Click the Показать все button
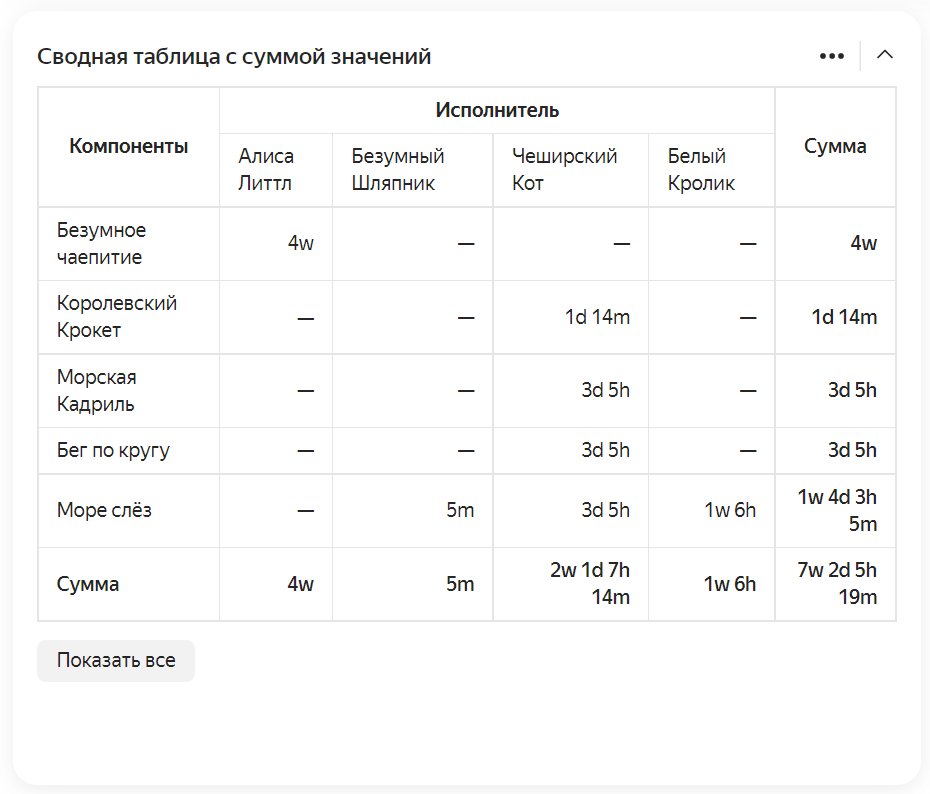Screen dimensions: 930x794 (116, 661)
